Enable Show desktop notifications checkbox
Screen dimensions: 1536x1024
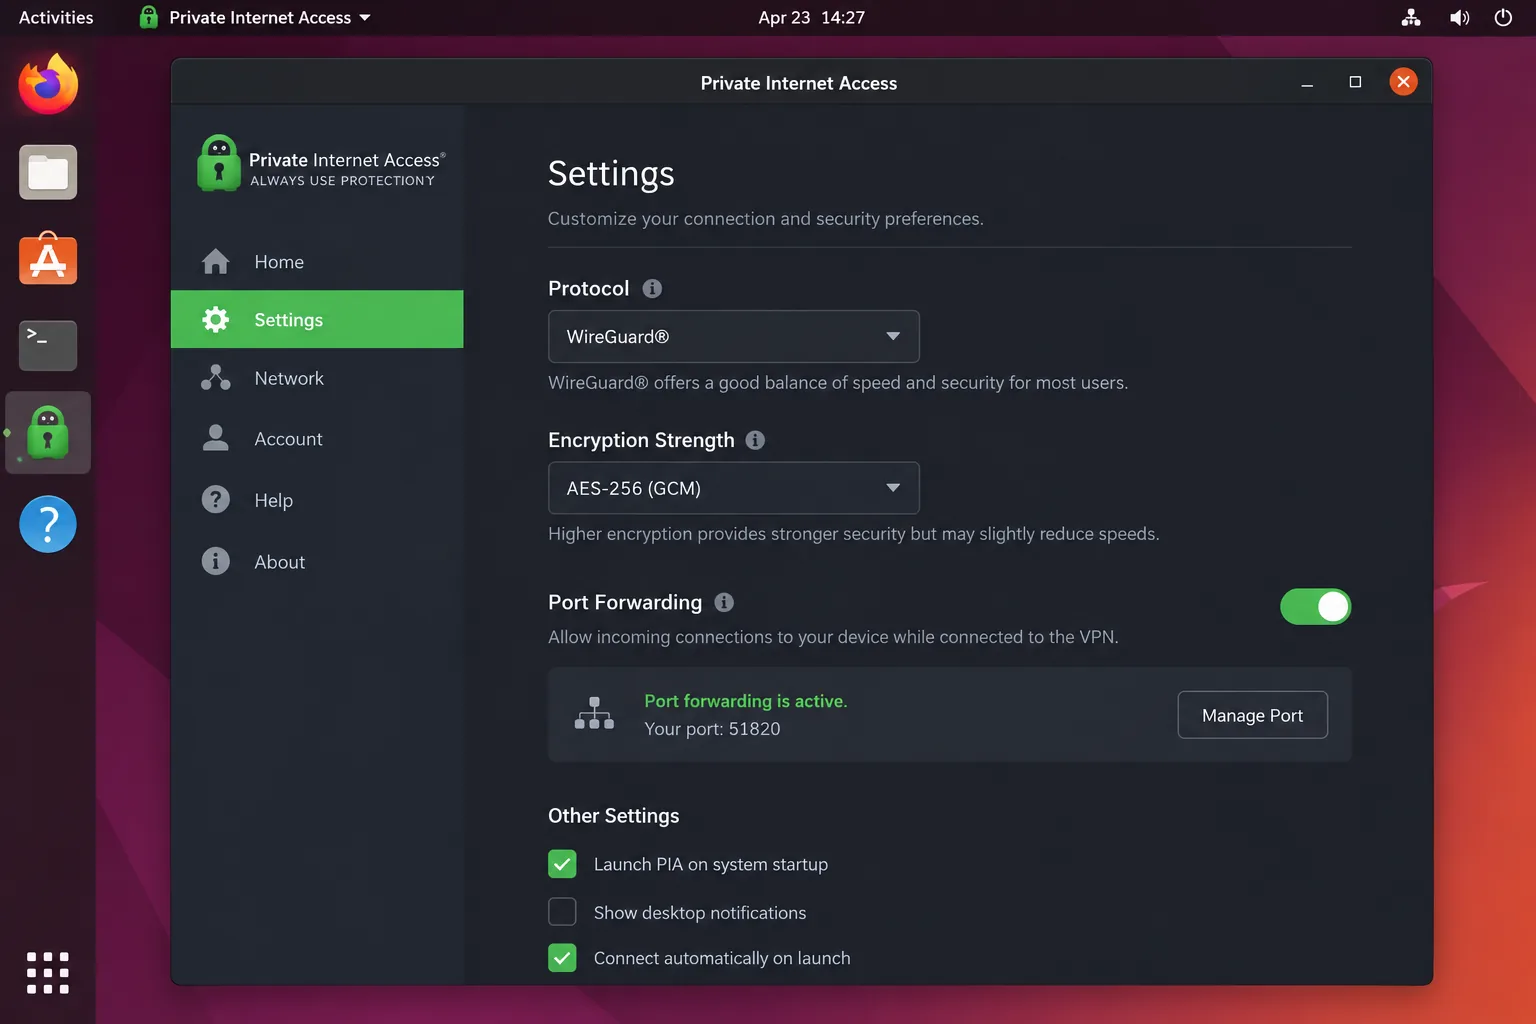(x=562, y=912)
